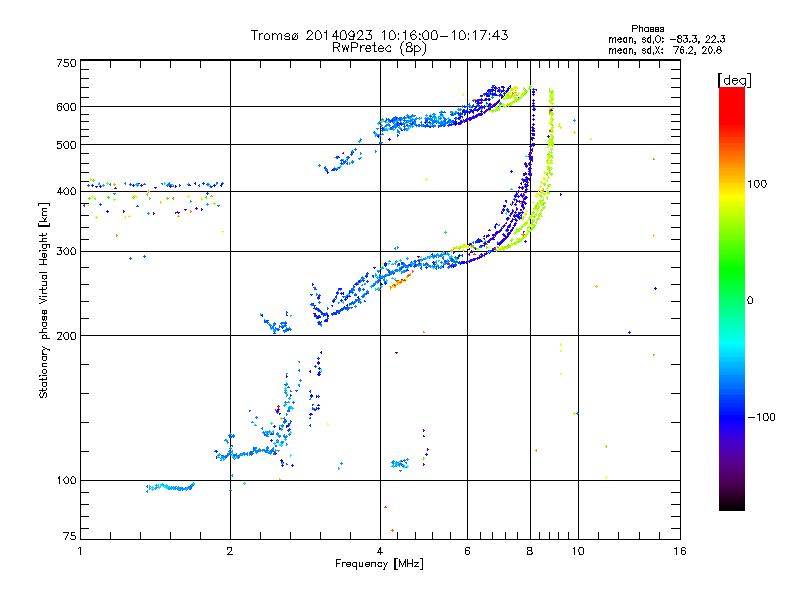Click the plot title 'Tromsø 20140923 10:16:00-10:17:43'
Screen dimensions: 800x600
[x=379, y=35]
